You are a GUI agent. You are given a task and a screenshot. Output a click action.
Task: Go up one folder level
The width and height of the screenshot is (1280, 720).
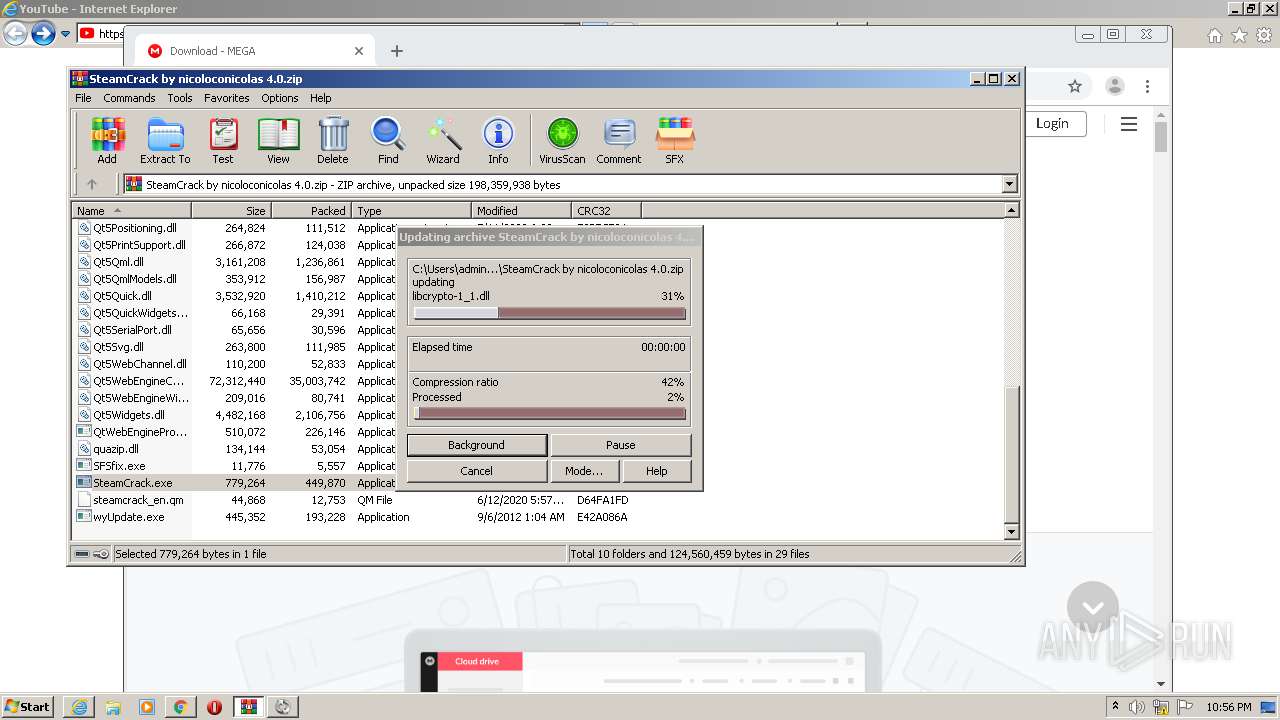(92, 184)
